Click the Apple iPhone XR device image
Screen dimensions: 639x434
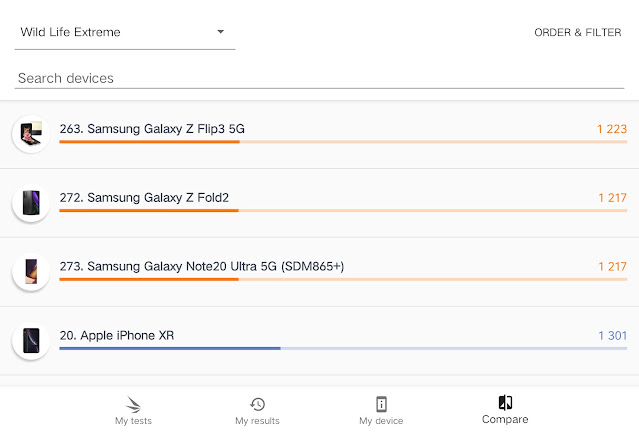click(30, 340)
